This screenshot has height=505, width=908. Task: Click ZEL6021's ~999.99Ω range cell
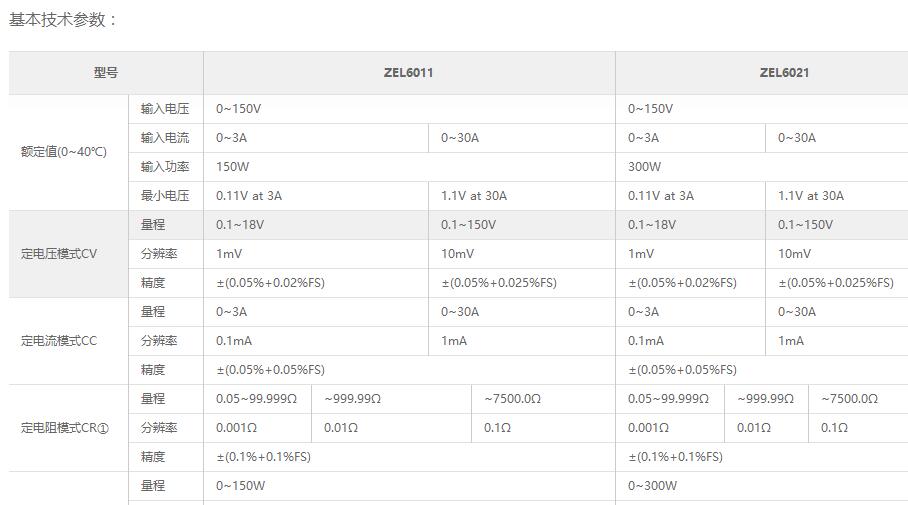[766, 399]
